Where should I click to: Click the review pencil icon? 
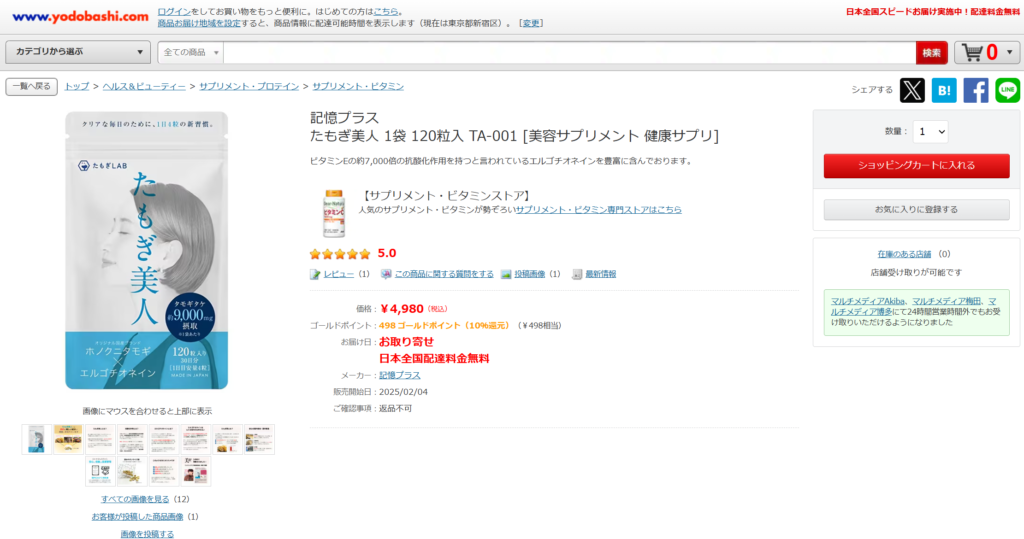(315, 274)
